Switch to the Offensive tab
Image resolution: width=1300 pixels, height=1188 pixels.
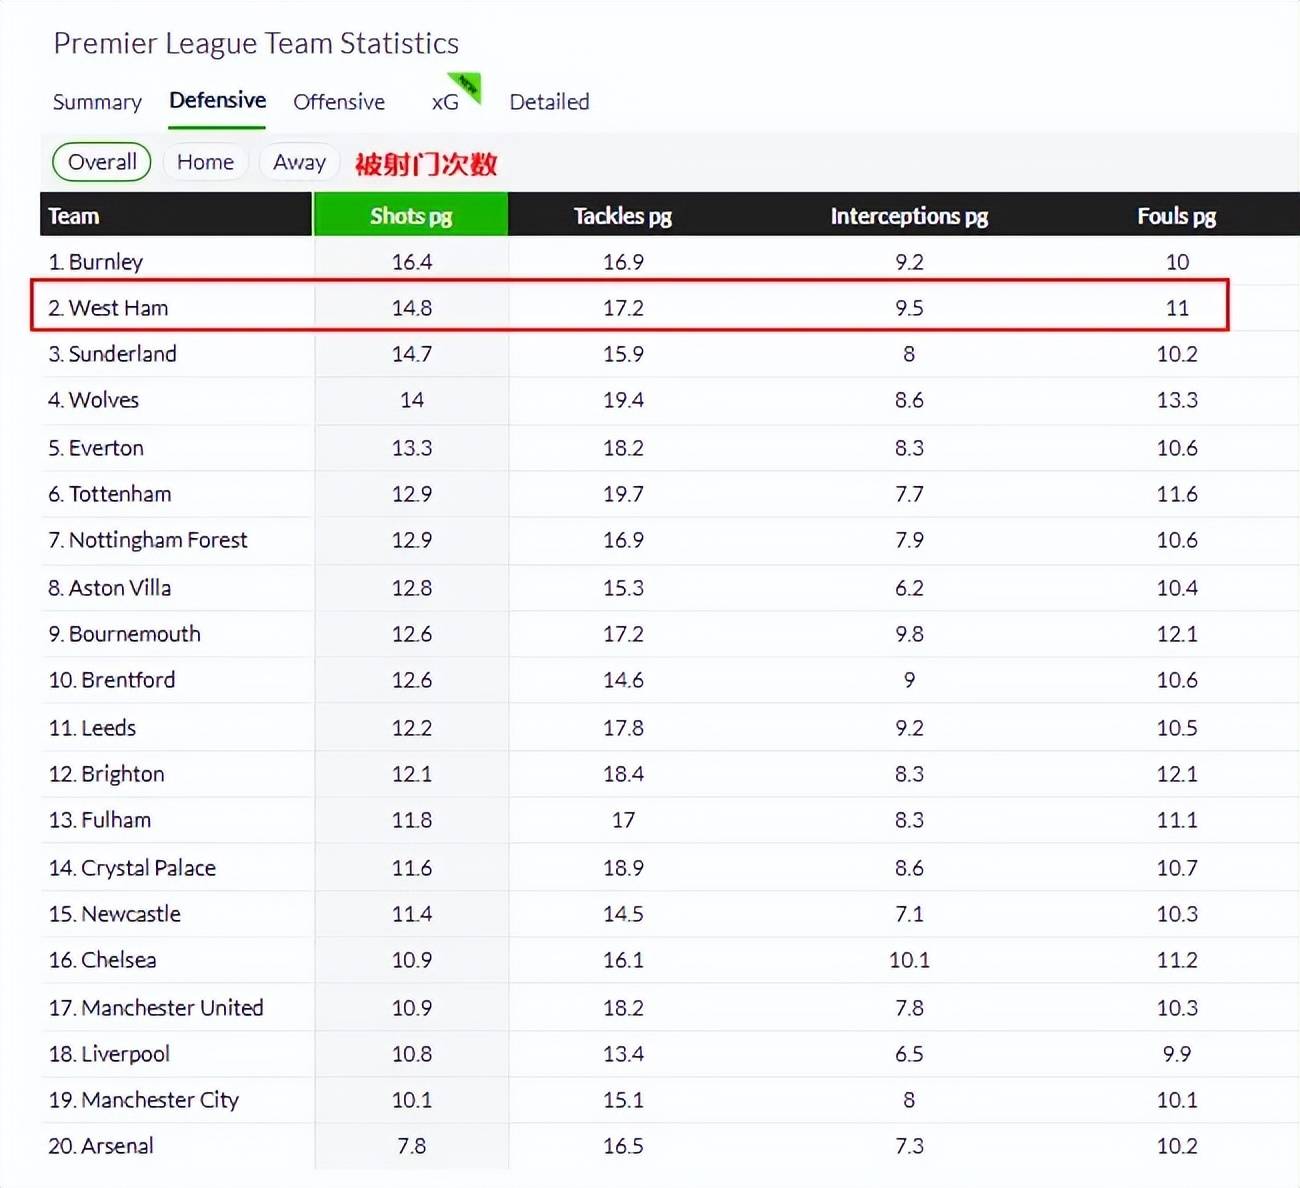[339, 102]
